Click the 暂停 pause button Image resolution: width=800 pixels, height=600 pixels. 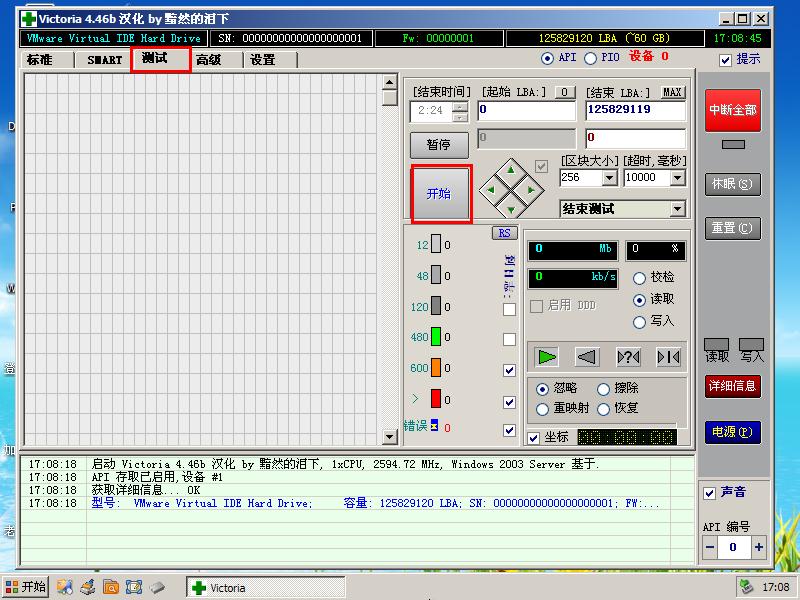[439, 145]
